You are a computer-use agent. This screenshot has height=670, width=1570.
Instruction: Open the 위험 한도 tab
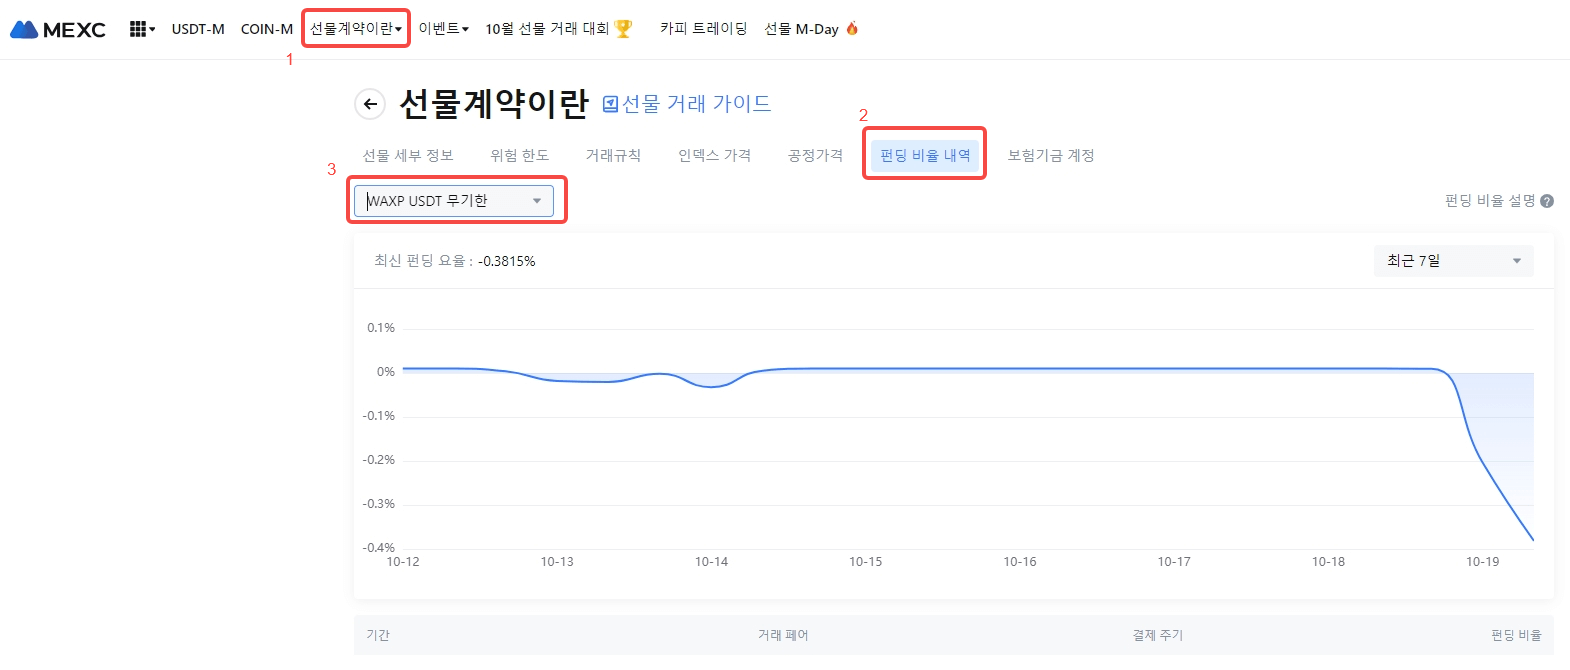[x=519, y=156]
